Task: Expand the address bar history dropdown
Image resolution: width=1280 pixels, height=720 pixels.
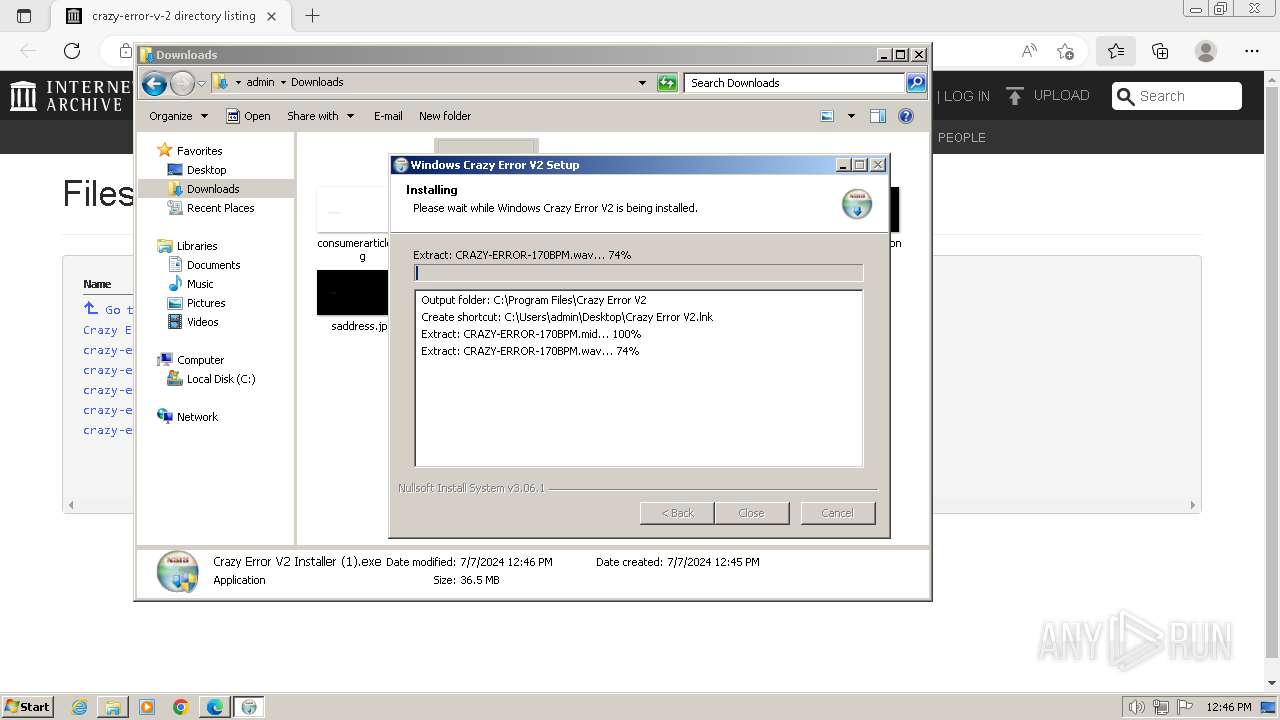Action: coord(642,83)
